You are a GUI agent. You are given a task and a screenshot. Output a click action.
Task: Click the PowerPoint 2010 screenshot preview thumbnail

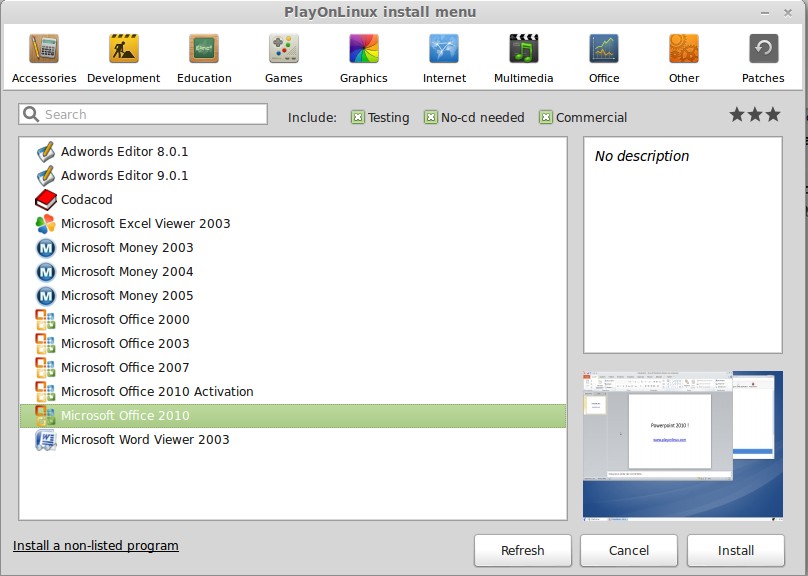[683, 446]
